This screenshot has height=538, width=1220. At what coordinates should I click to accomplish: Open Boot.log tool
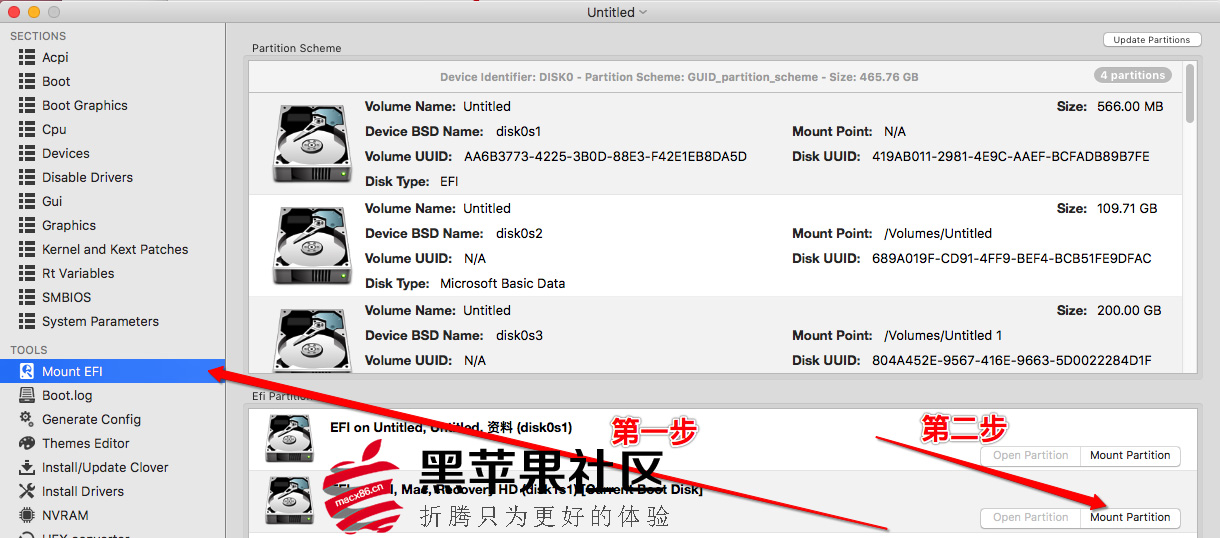67,395
